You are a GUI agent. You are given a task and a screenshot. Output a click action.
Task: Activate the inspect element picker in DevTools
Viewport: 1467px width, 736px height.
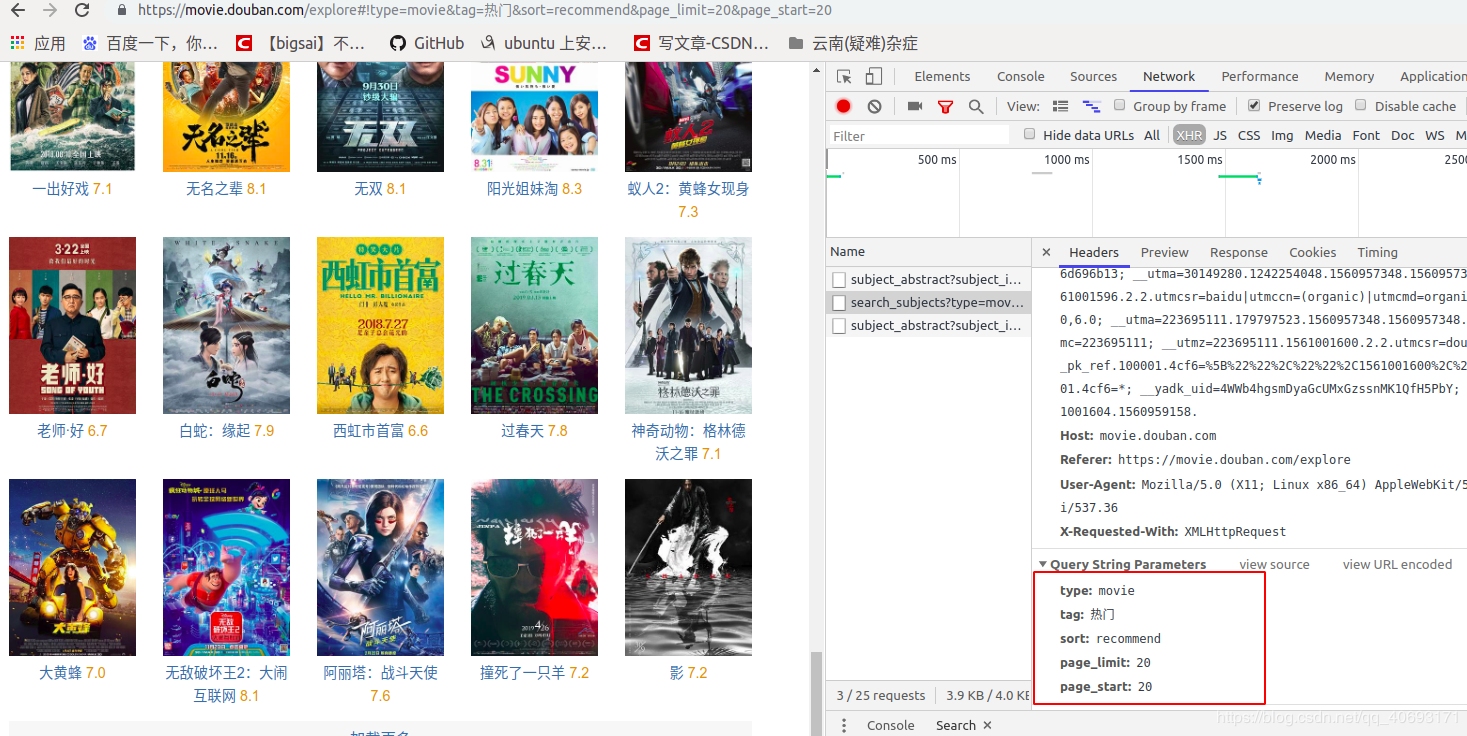(844, 76)
